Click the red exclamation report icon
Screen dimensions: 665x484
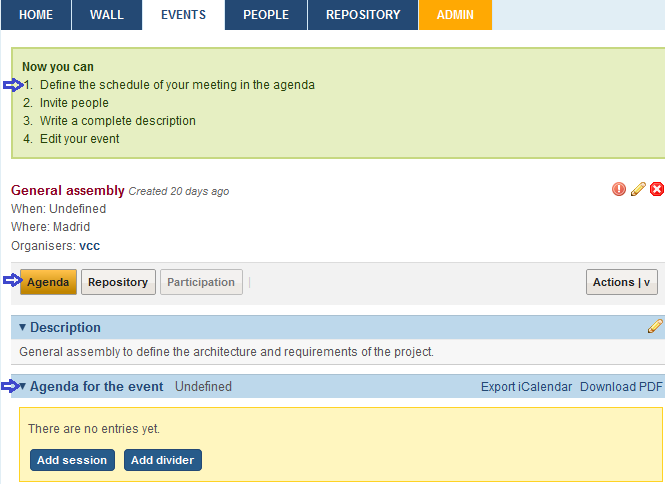pos(619,189)
